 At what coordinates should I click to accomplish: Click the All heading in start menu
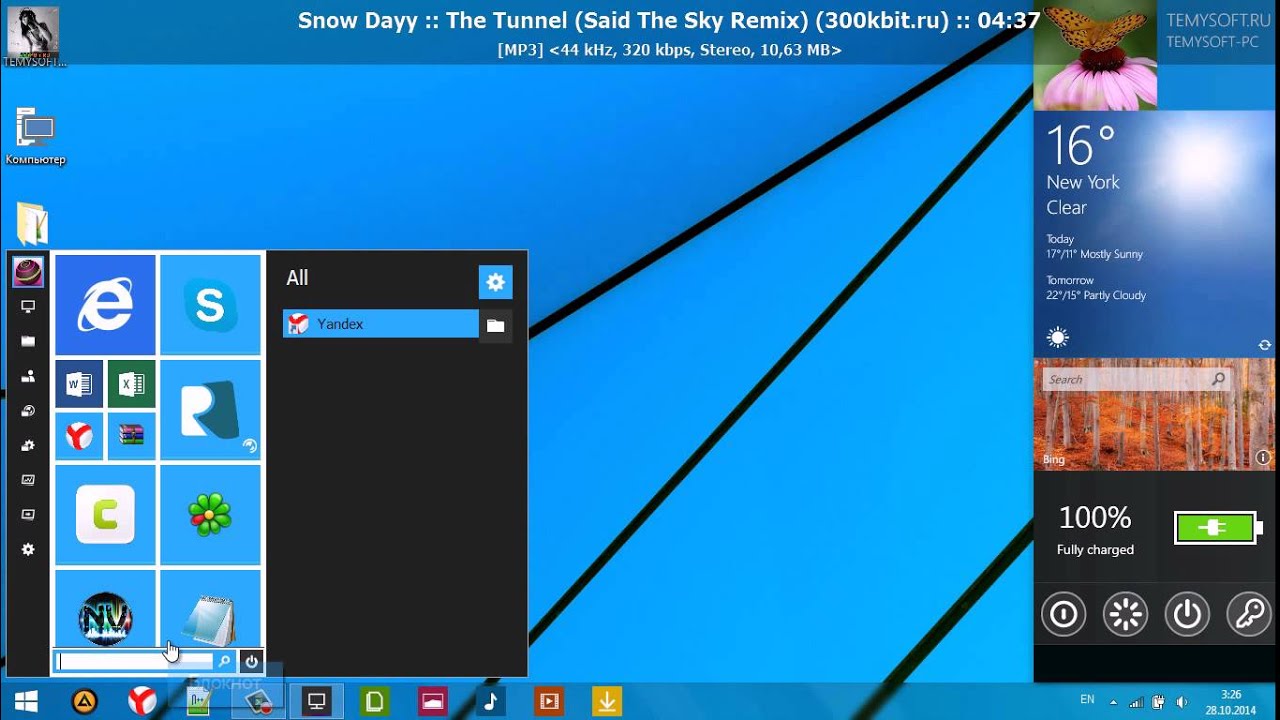297,278
